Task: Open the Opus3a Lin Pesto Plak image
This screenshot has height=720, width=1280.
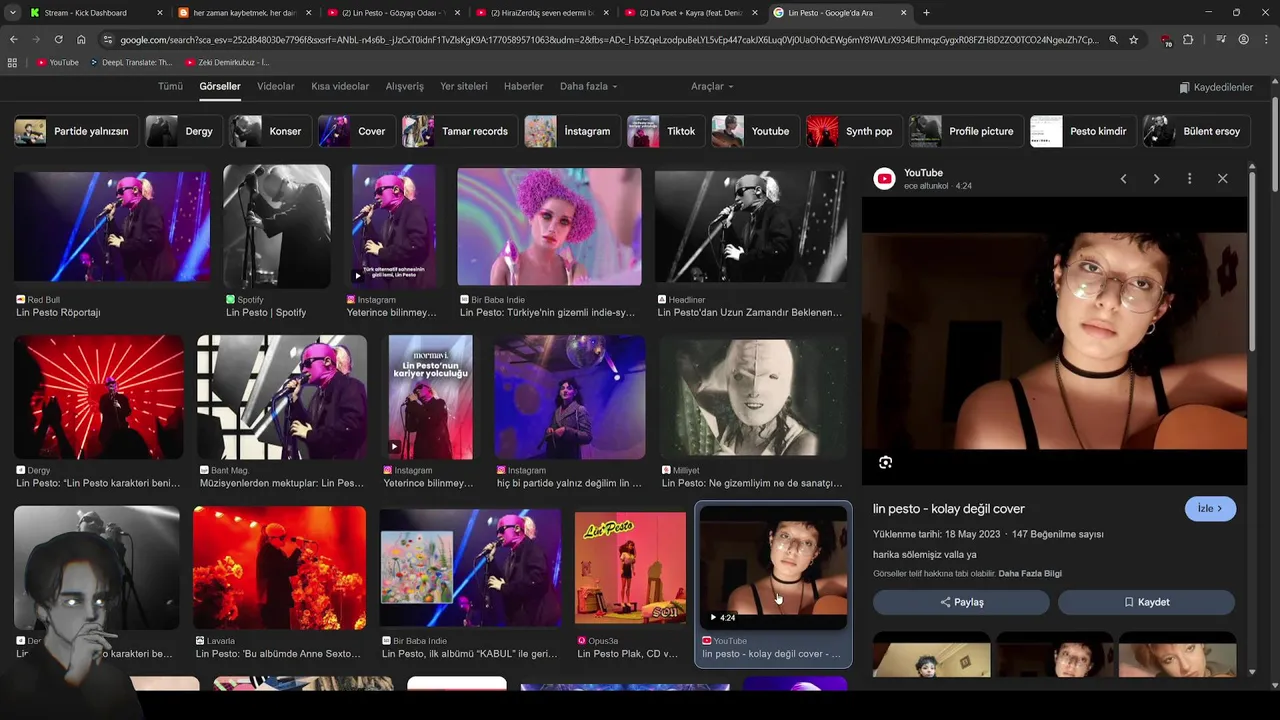Action: [630, 568]
